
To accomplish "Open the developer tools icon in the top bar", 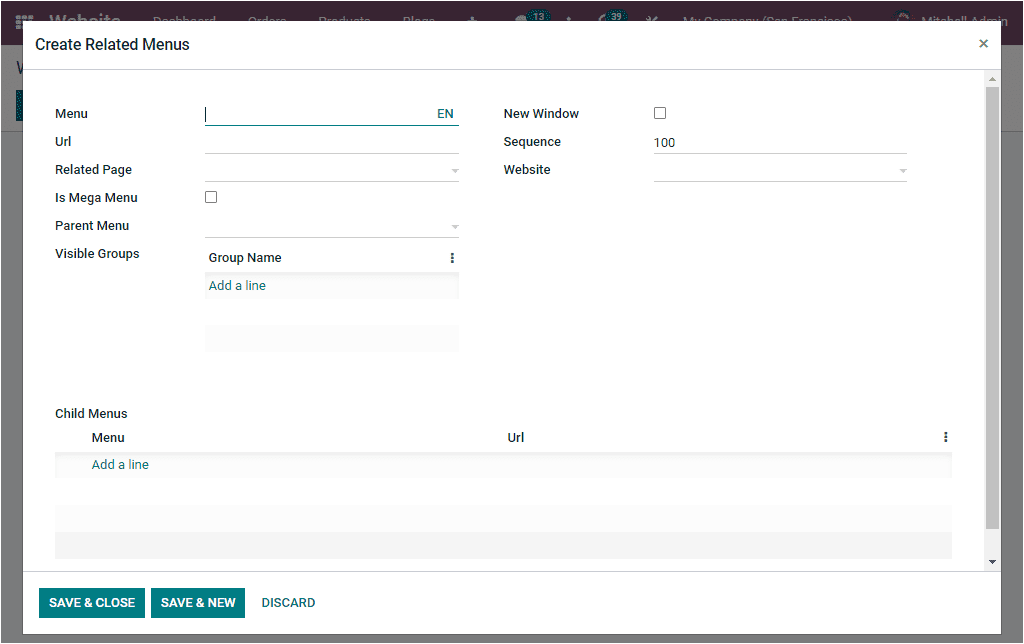I will [653, 21].
